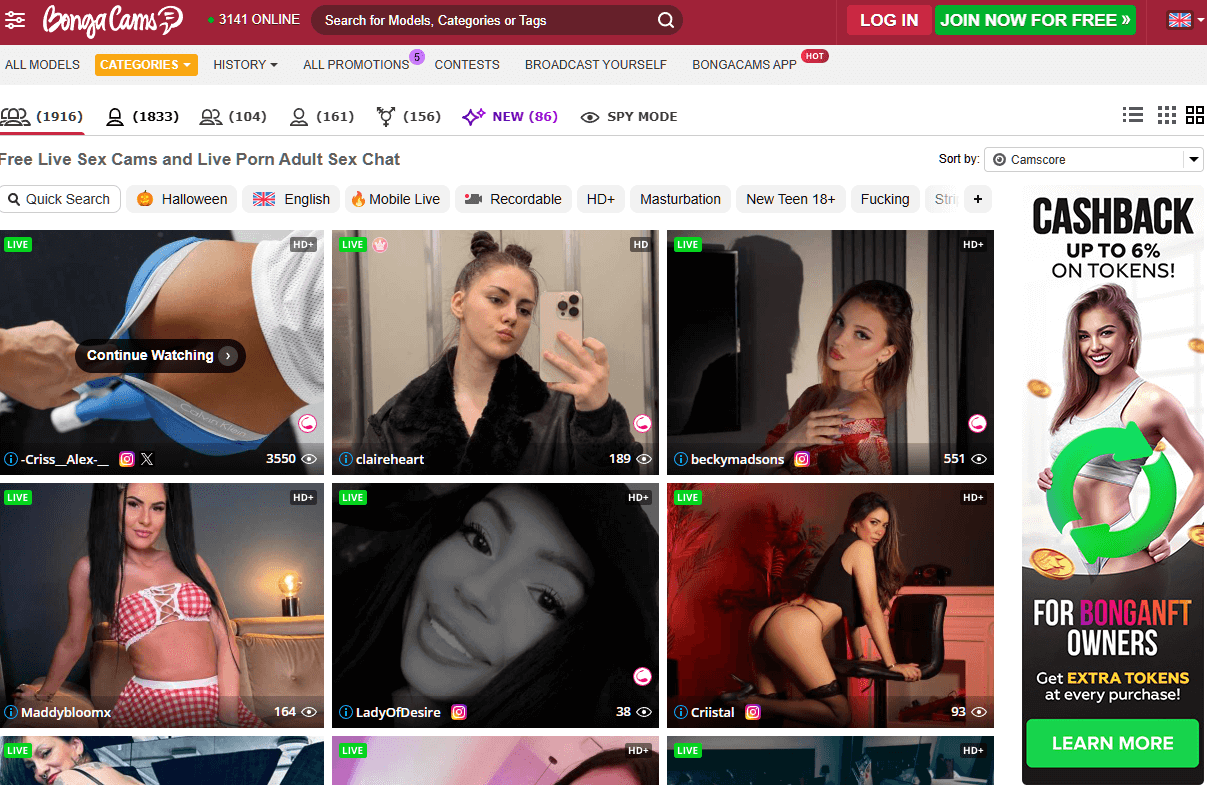The width and height of the screenshot is (1207, 785).
Task: Open the CONTESTS menu item
Action: click(x=466, y=65)
